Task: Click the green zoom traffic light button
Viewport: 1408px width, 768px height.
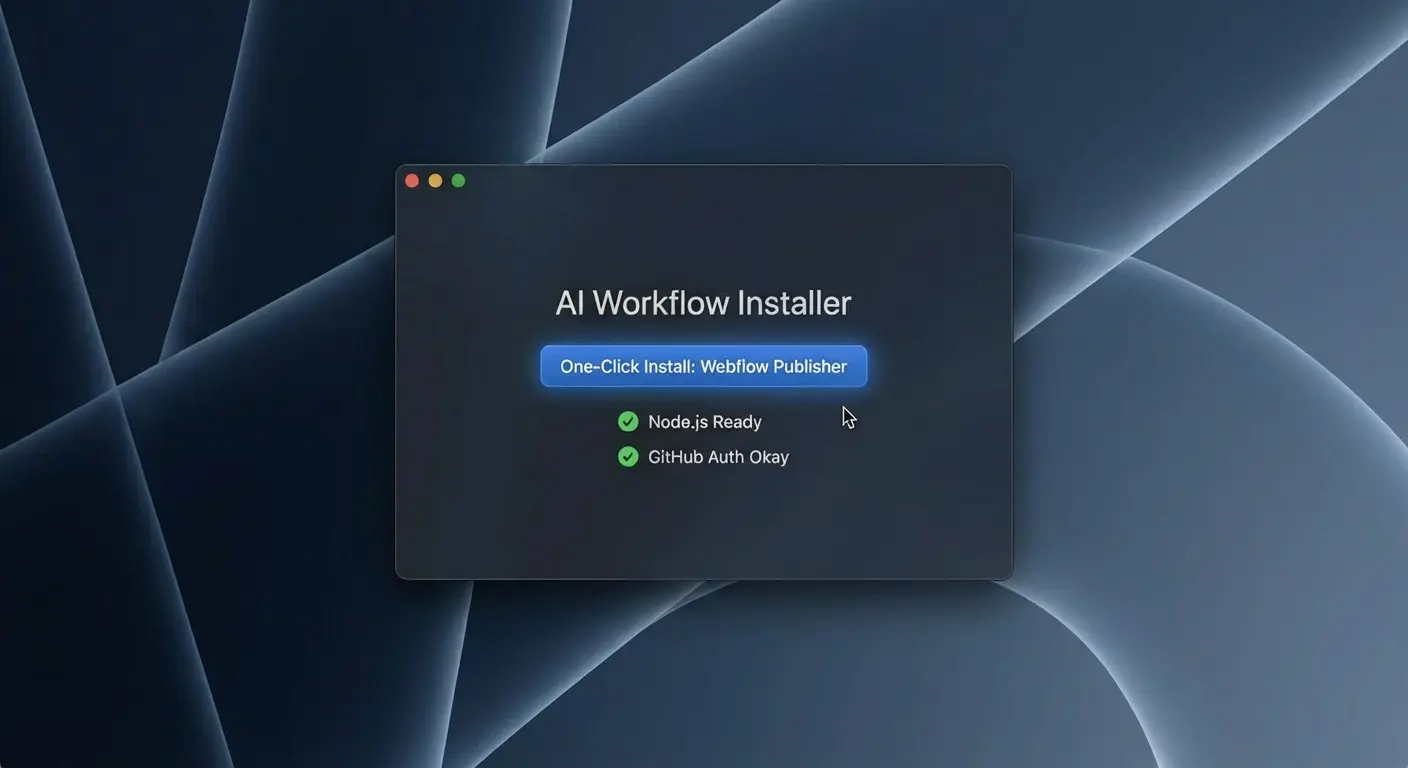Action: click(x=458, y=180)
